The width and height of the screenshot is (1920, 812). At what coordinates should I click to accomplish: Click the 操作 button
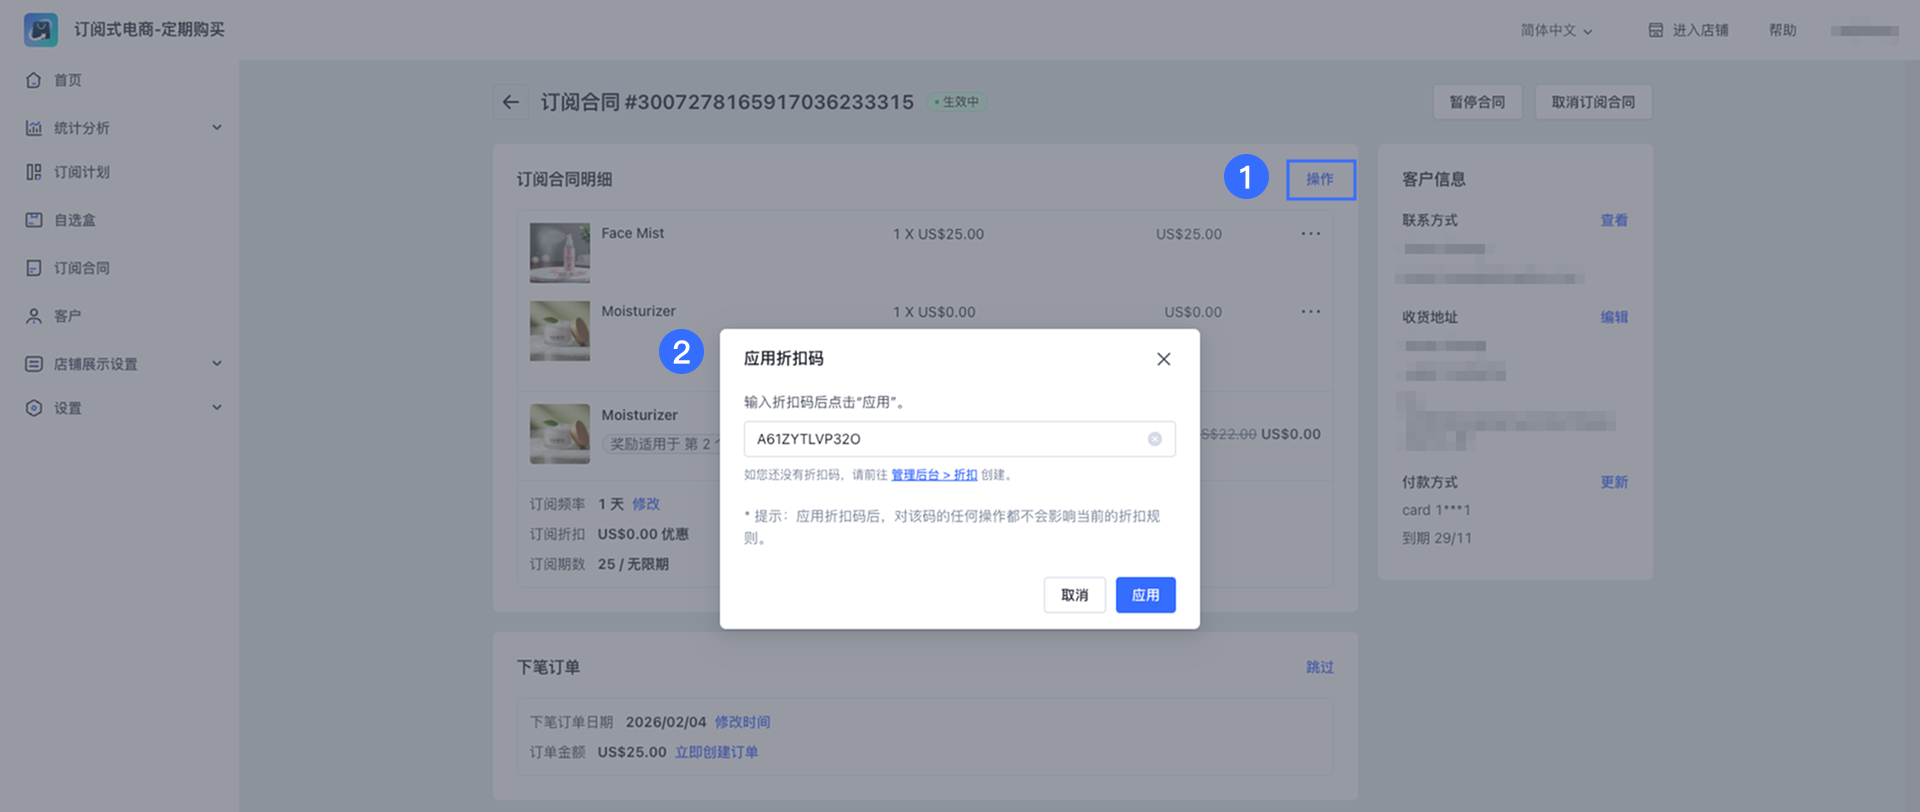(x=1321, y=180)
